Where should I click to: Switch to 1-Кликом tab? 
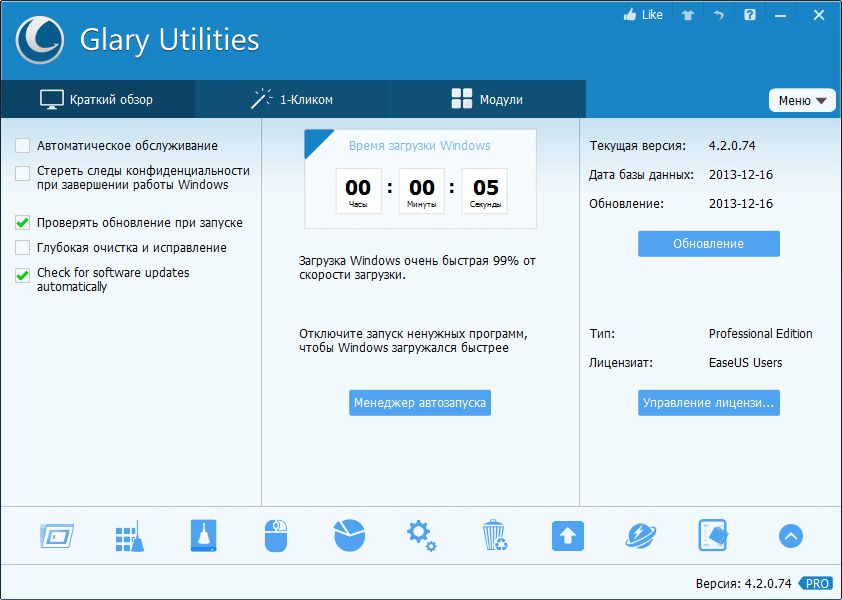click(x=292, y=99)
